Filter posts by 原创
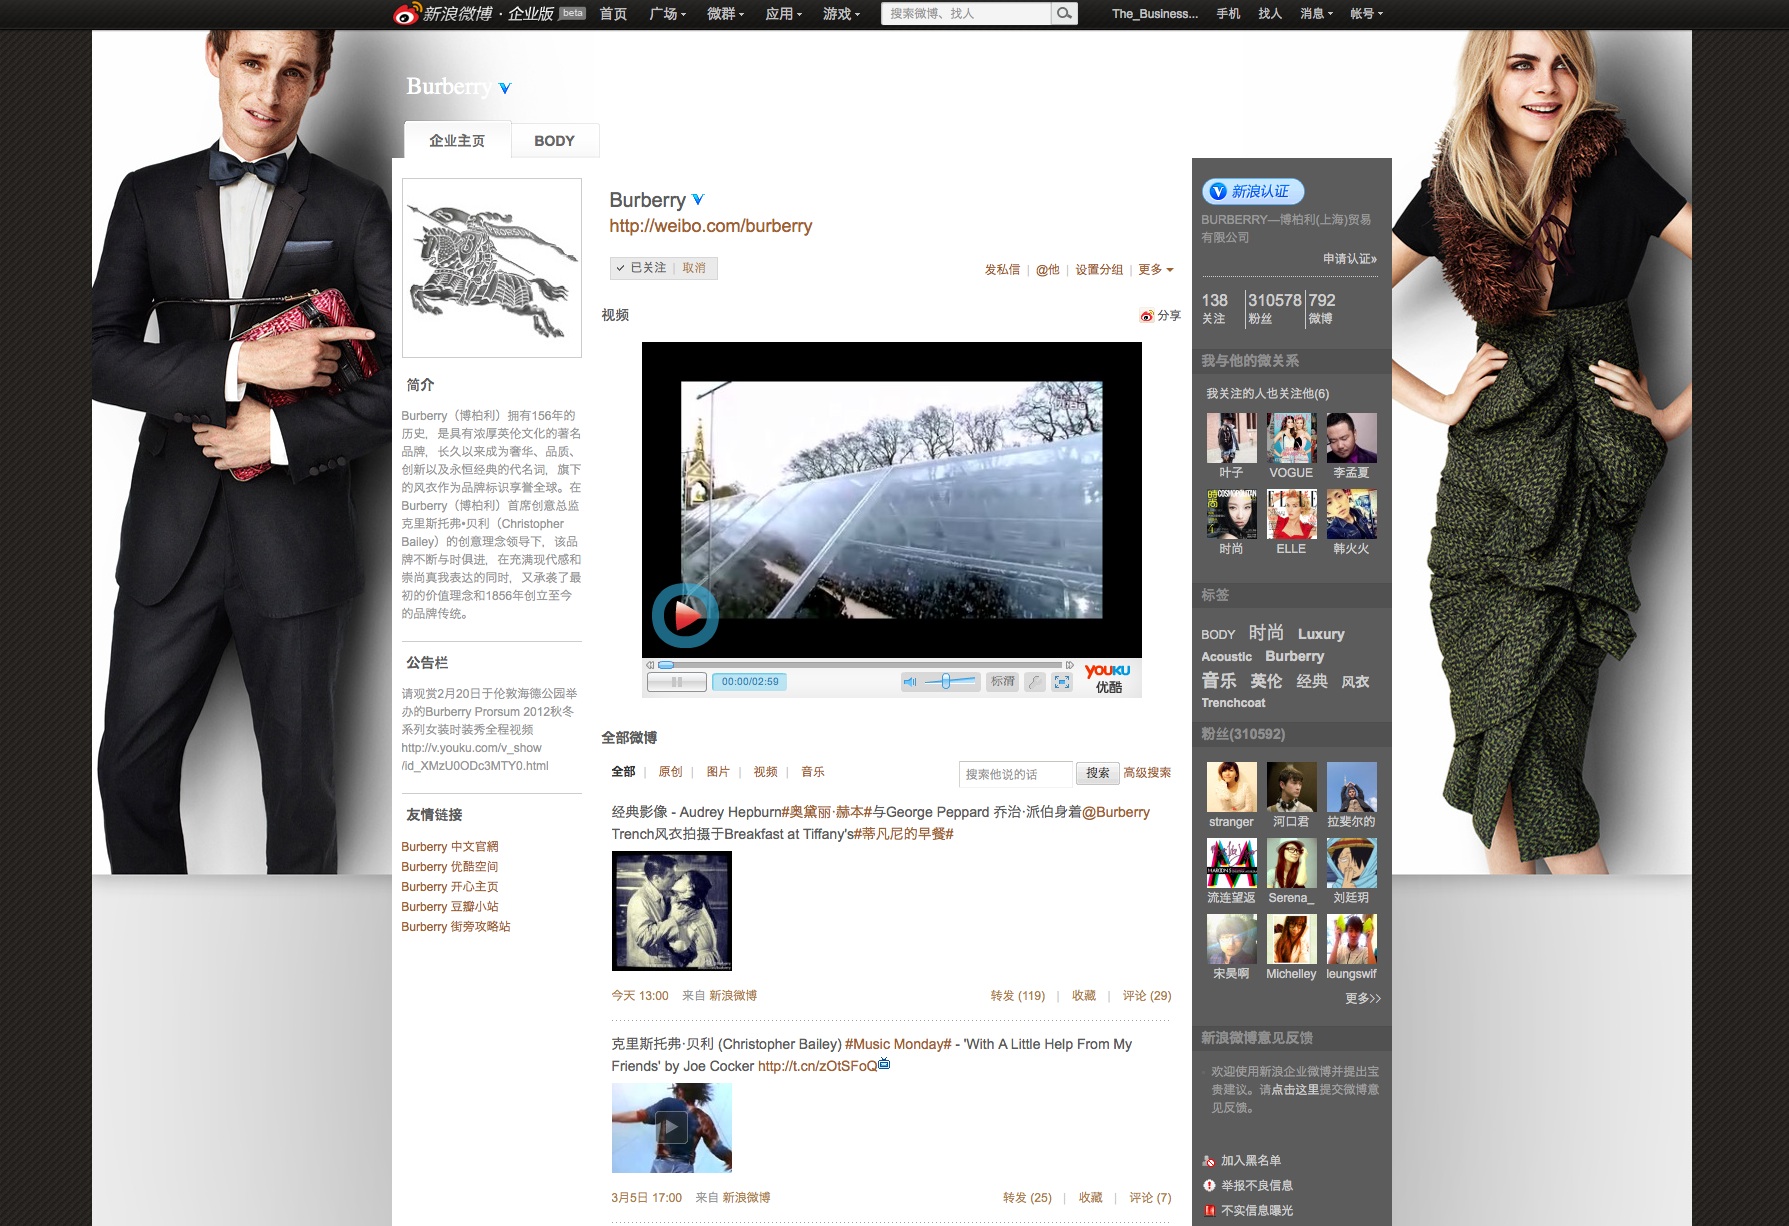Viewport: 1789px width, 1226px height. (x=670, y=772)
